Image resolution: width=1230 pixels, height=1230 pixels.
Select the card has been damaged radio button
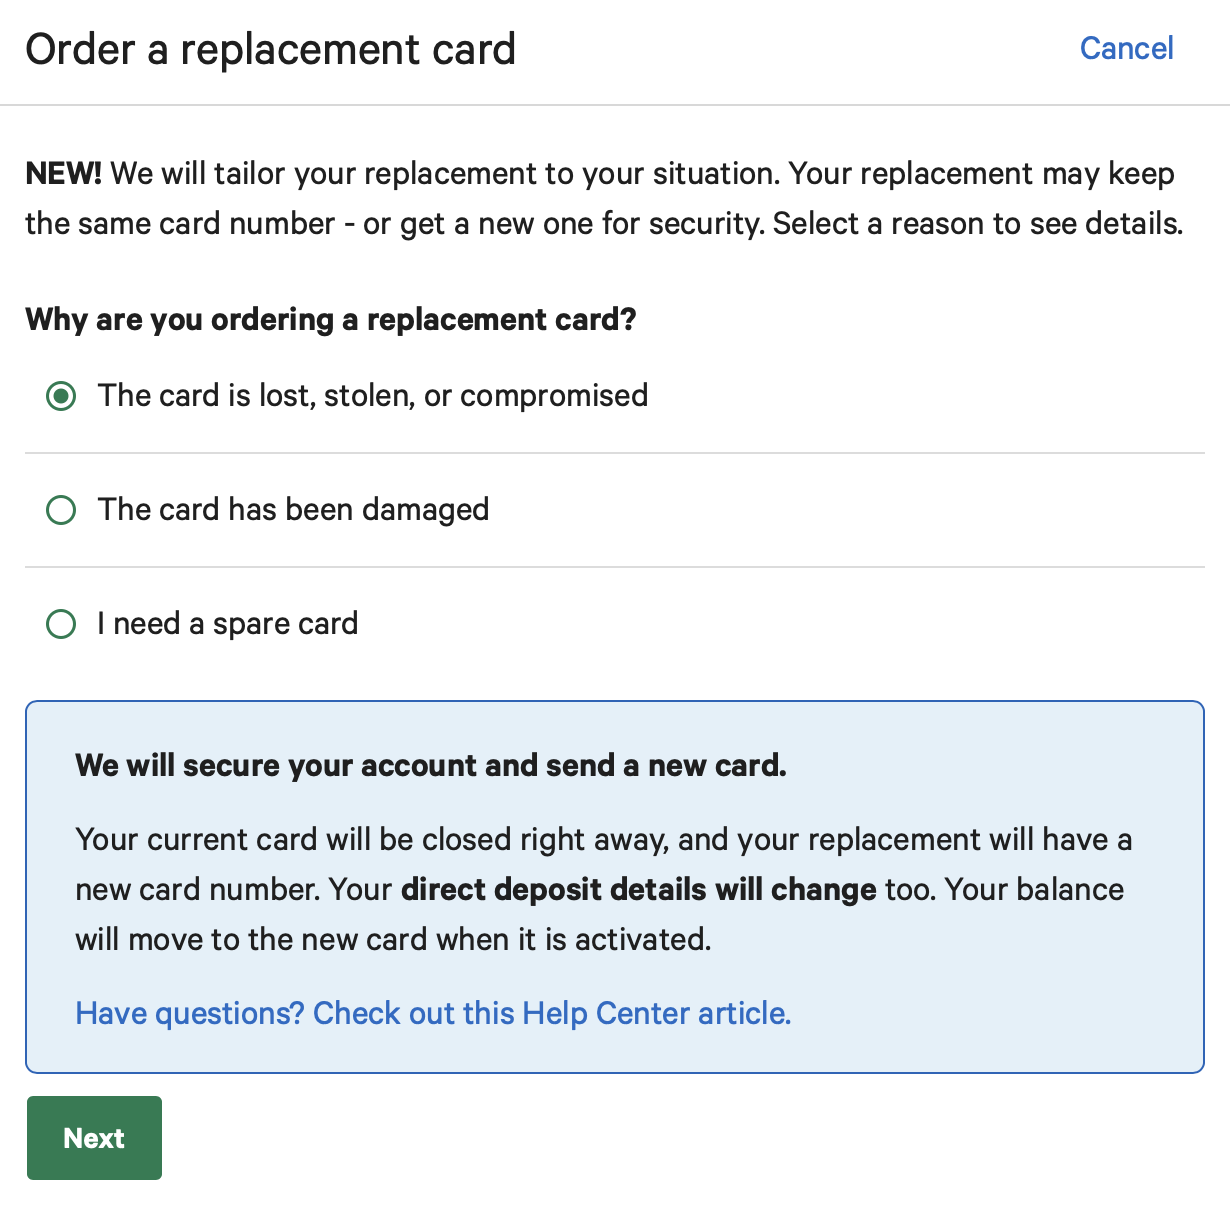pyautogui.click(x=61, y=510)
